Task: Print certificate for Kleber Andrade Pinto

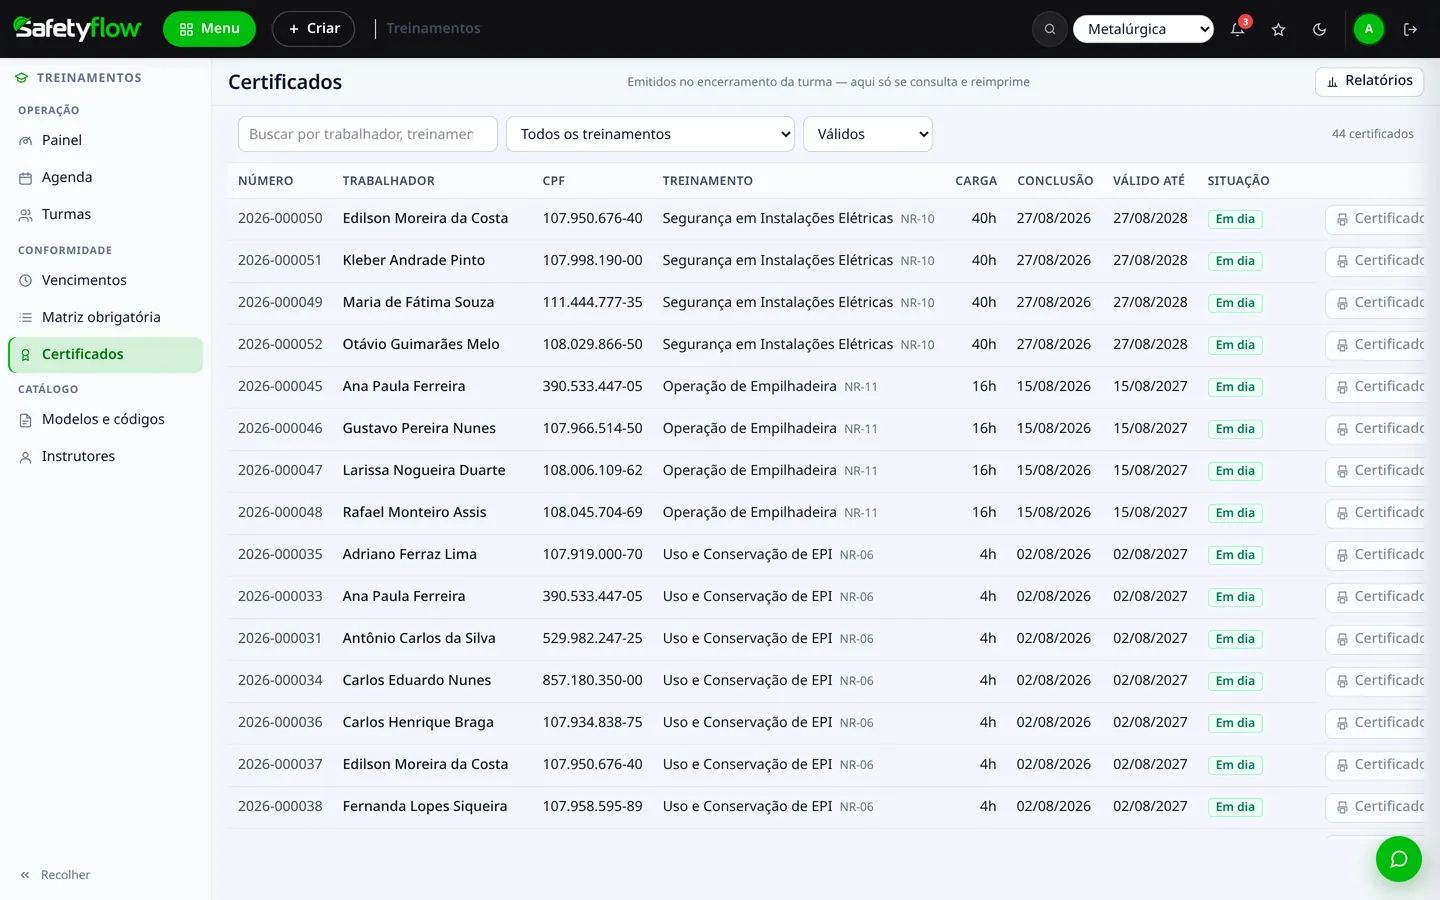Action: tap(1377, 261)
